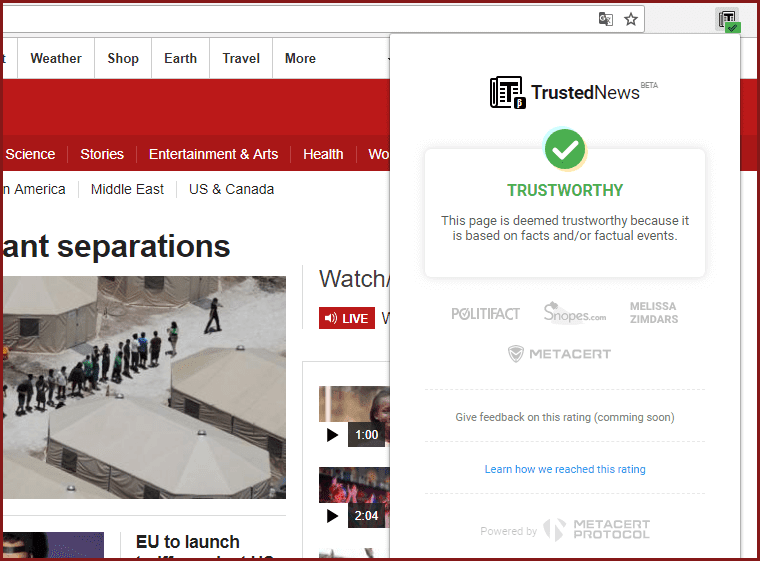Go to the Travel section

point(241,58)
